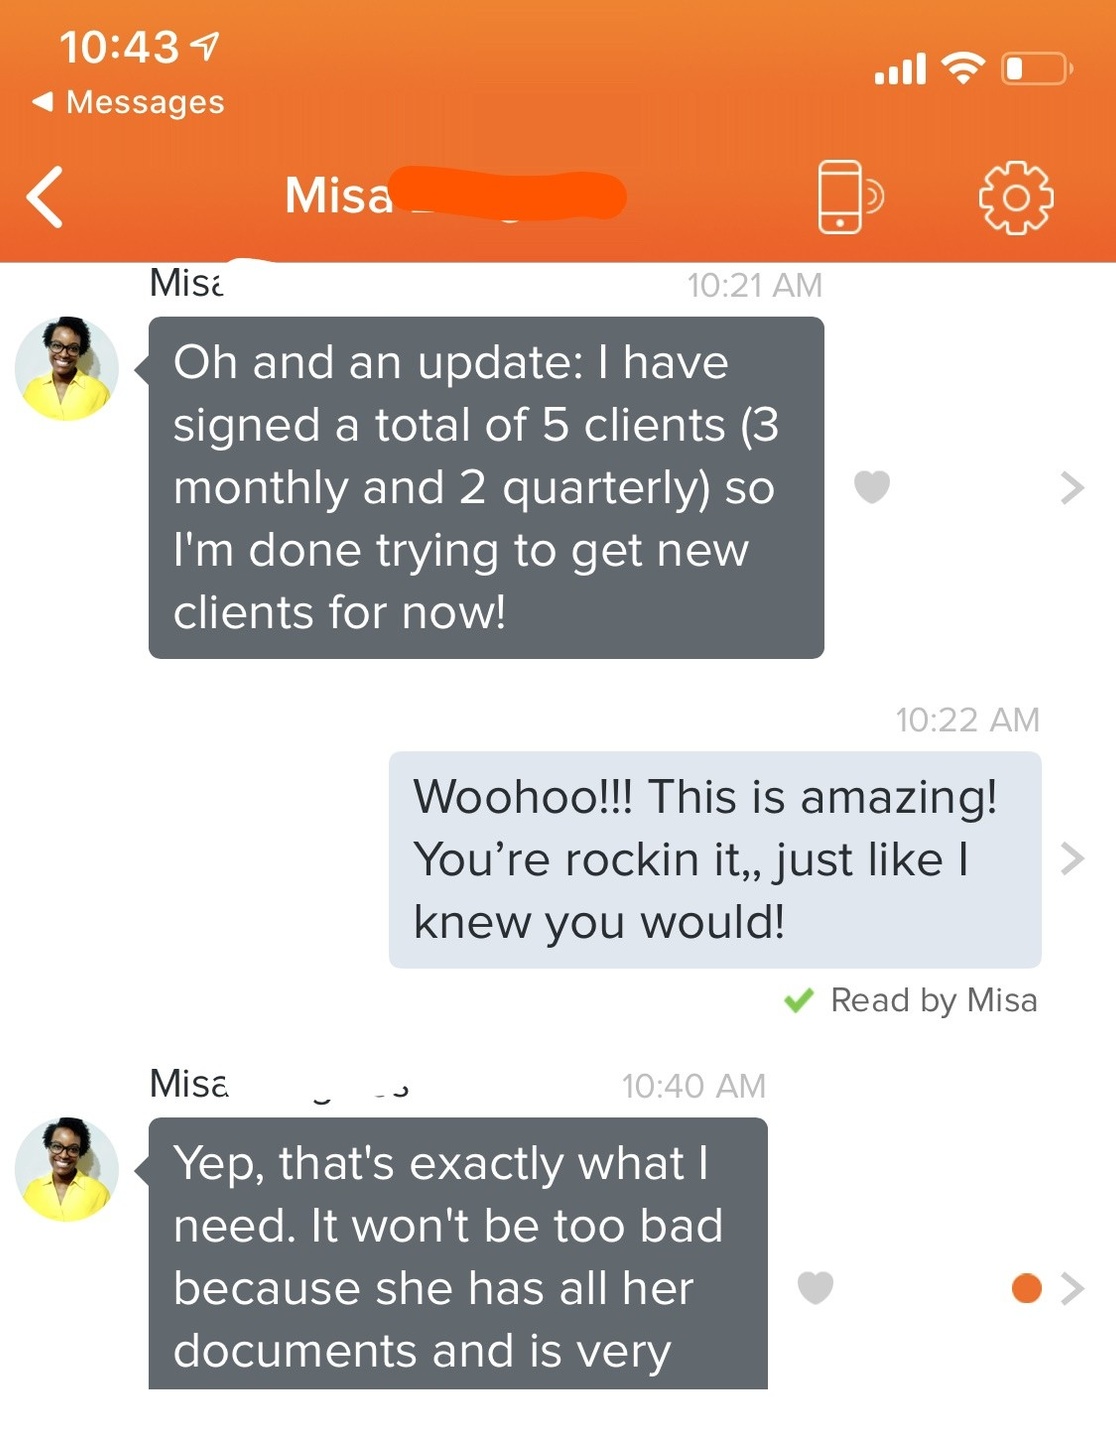Image resolution: width=1116 pixels, height=1440 pixels.
Task: Tap the battery status icon
Action: point(1037,69)
